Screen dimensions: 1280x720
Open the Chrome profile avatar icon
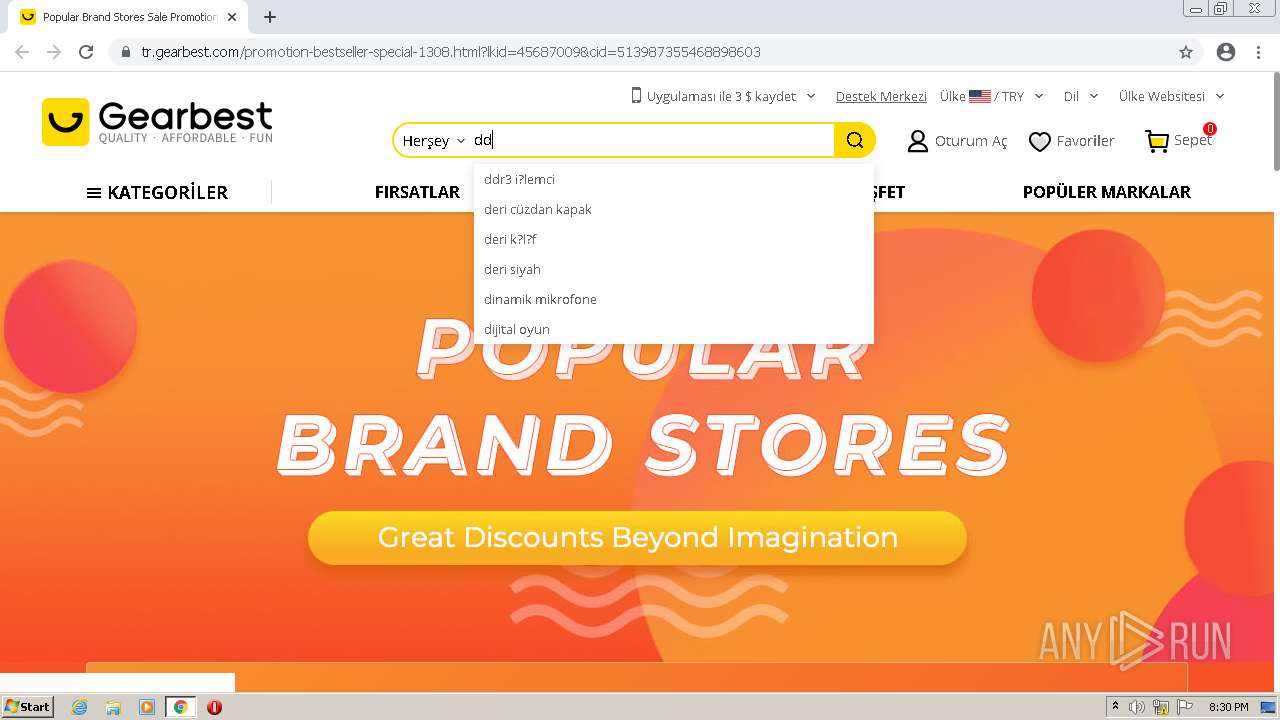[x=1226, y=52]
